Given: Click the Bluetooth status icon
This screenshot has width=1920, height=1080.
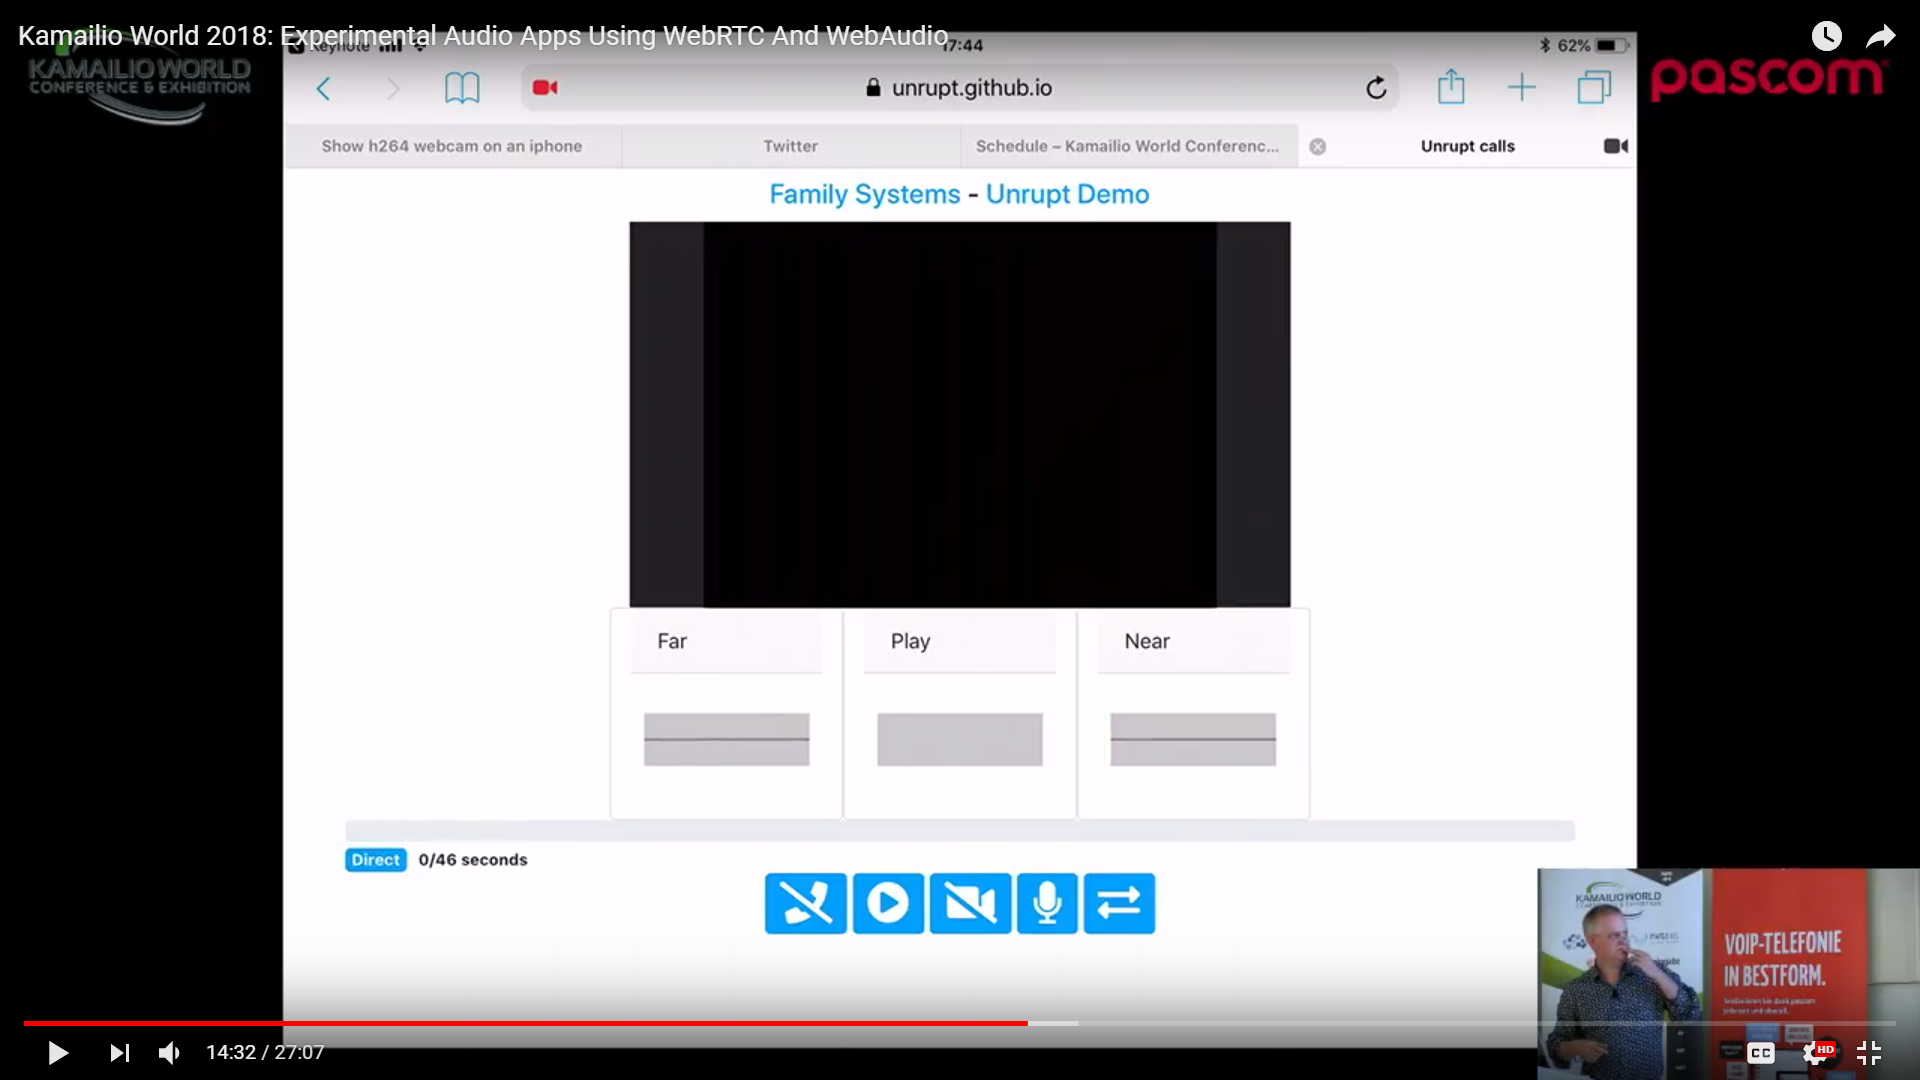Looking at the screenshot, I should pos(1545,45).
